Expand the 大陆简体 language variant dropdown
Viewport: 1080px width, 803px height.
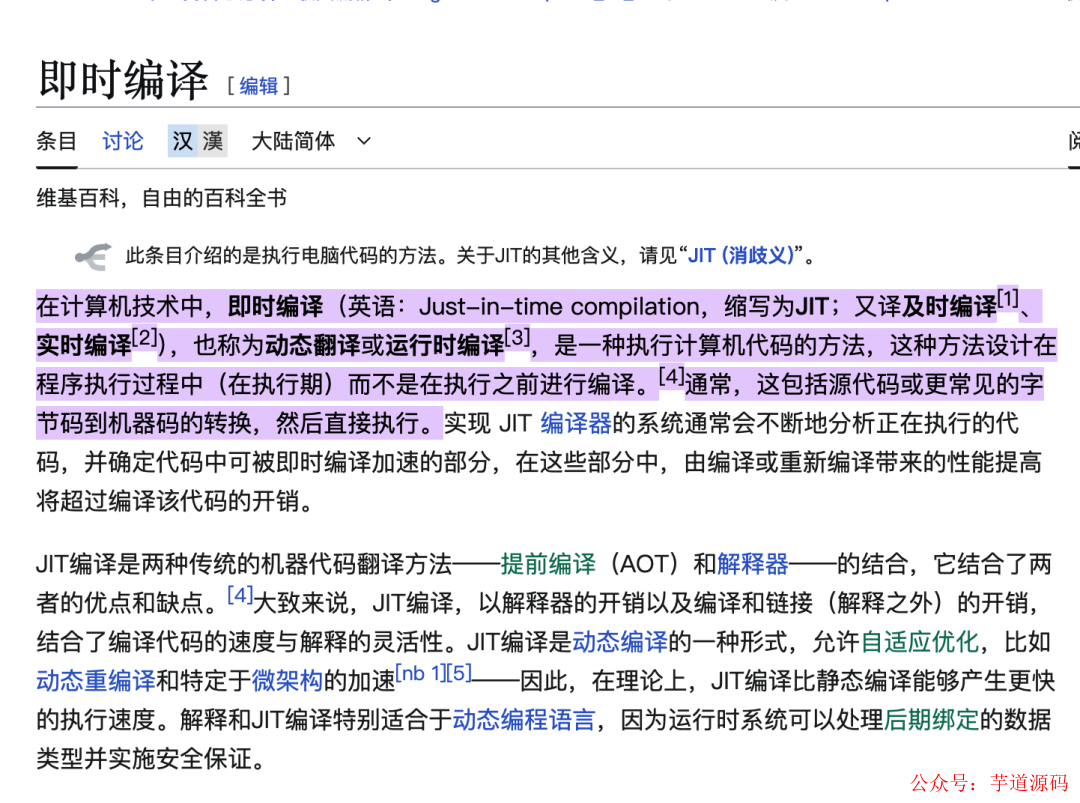[310, 141]
